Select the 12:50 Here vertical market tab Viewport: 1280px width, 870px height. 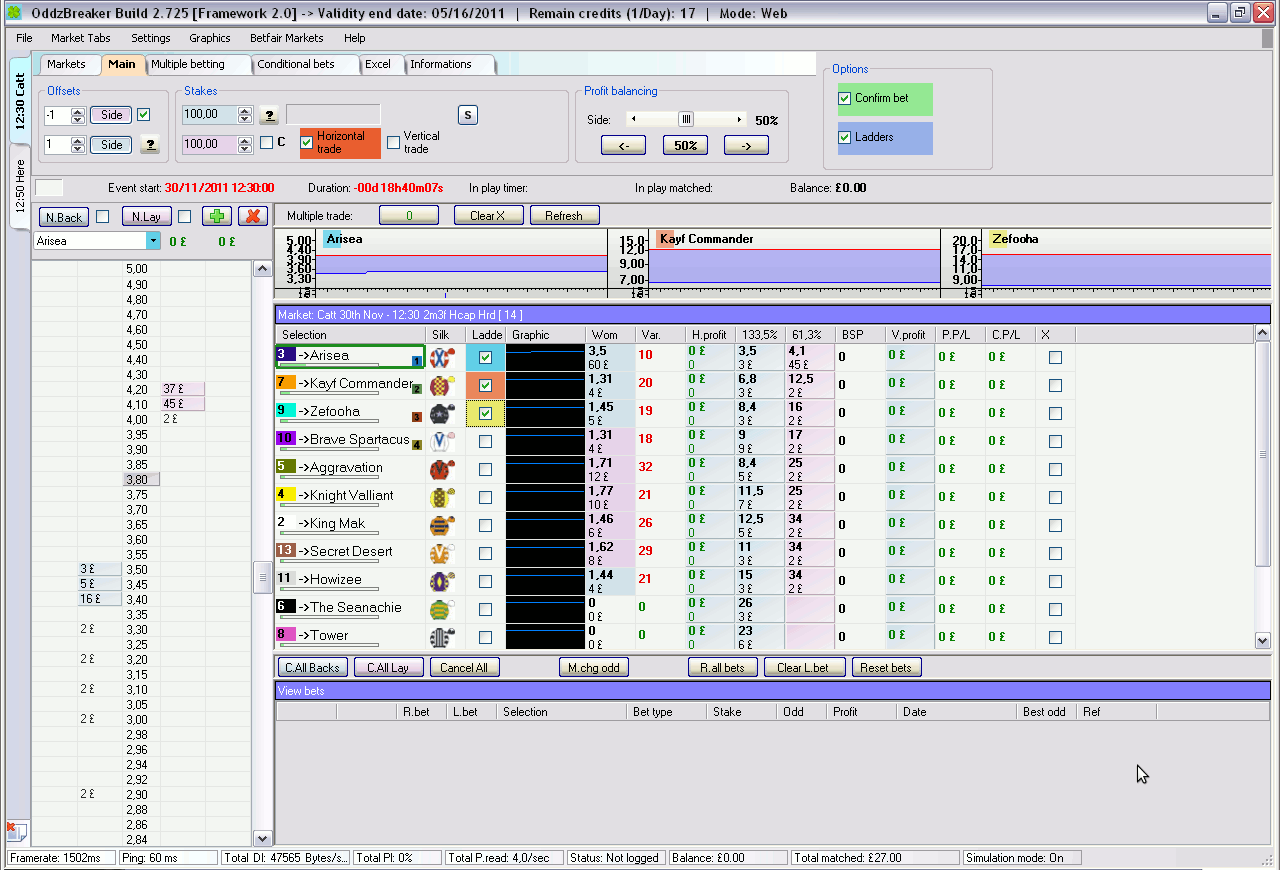click(x=19, y=186)
